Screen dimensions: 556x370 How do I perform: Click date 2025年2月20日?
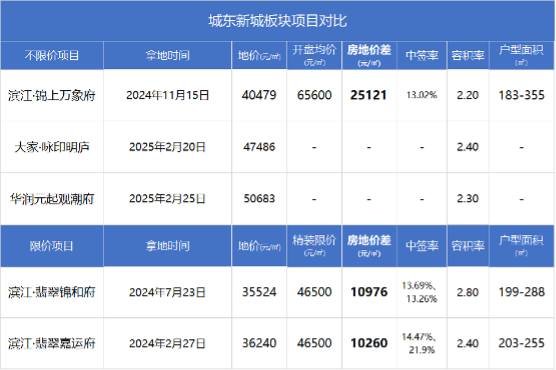(167, 147)
